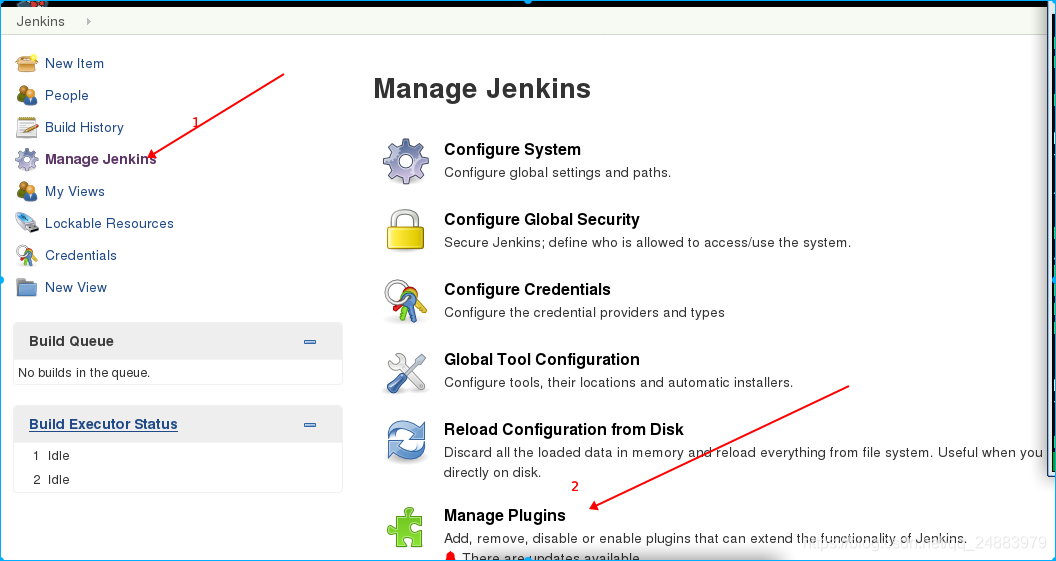Click the My Views icon

click(27, 191)
